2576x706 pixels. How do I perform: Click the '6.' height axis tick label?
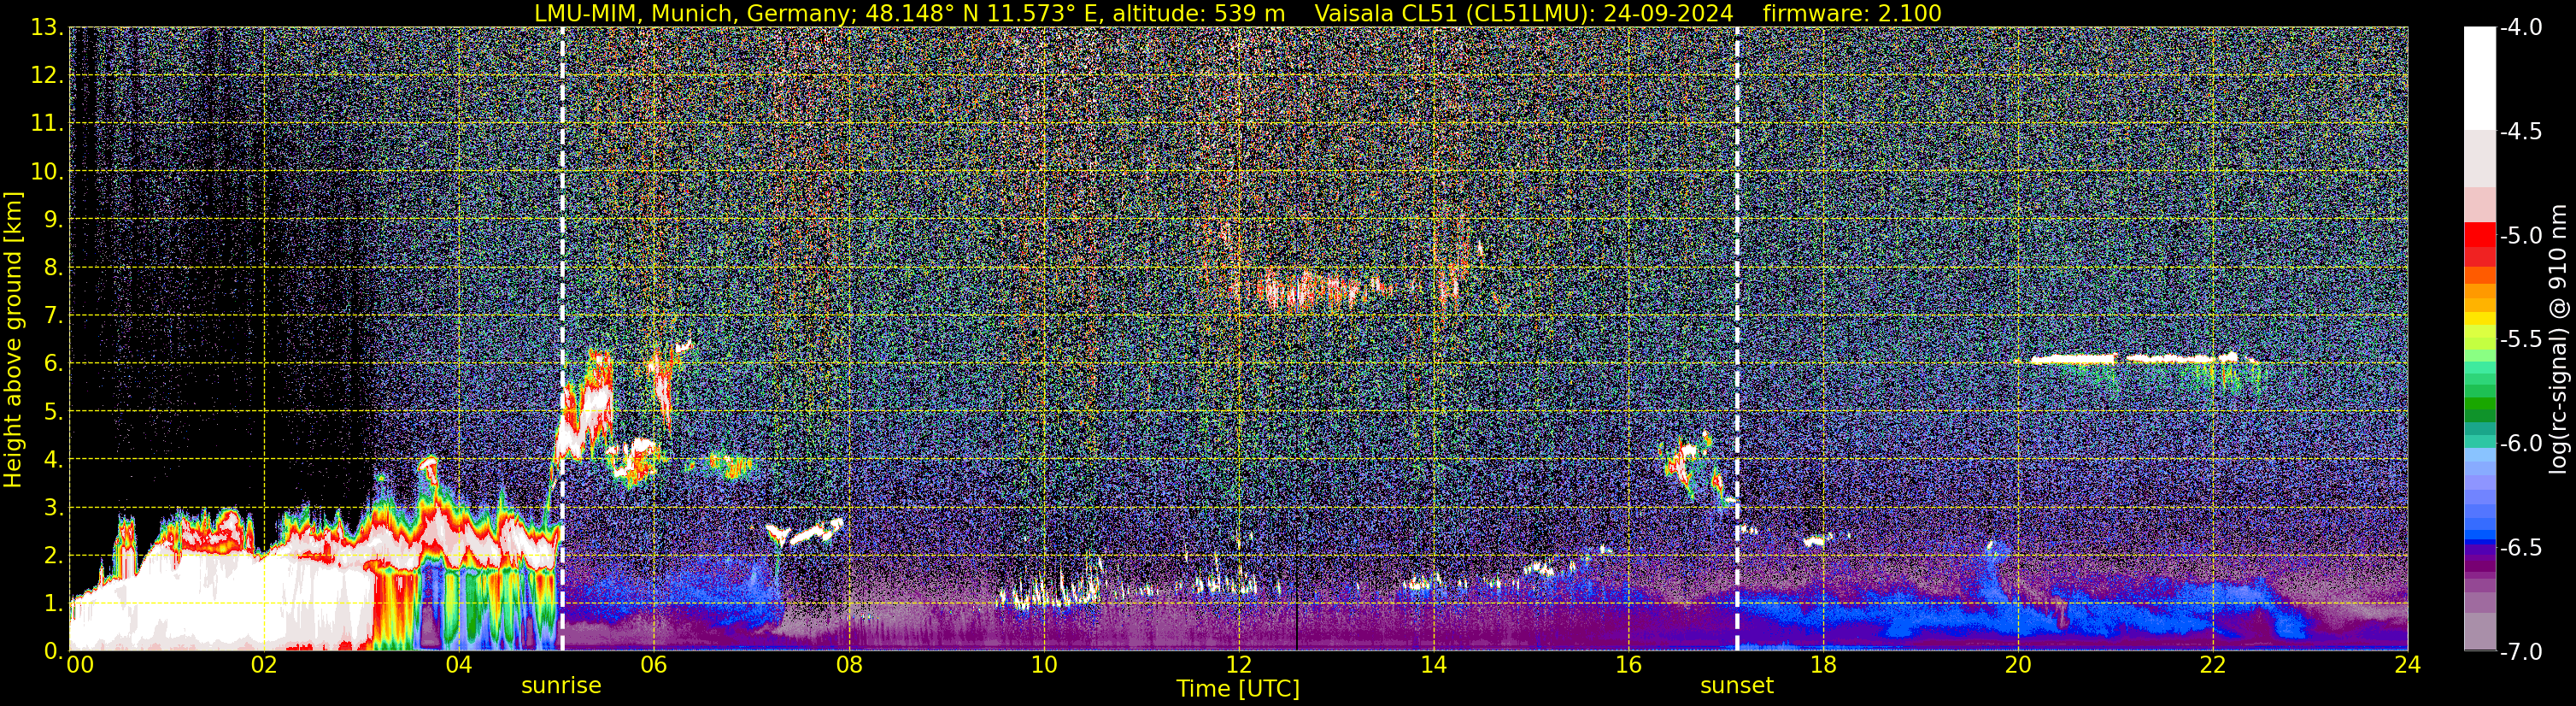tap(53, 363)
